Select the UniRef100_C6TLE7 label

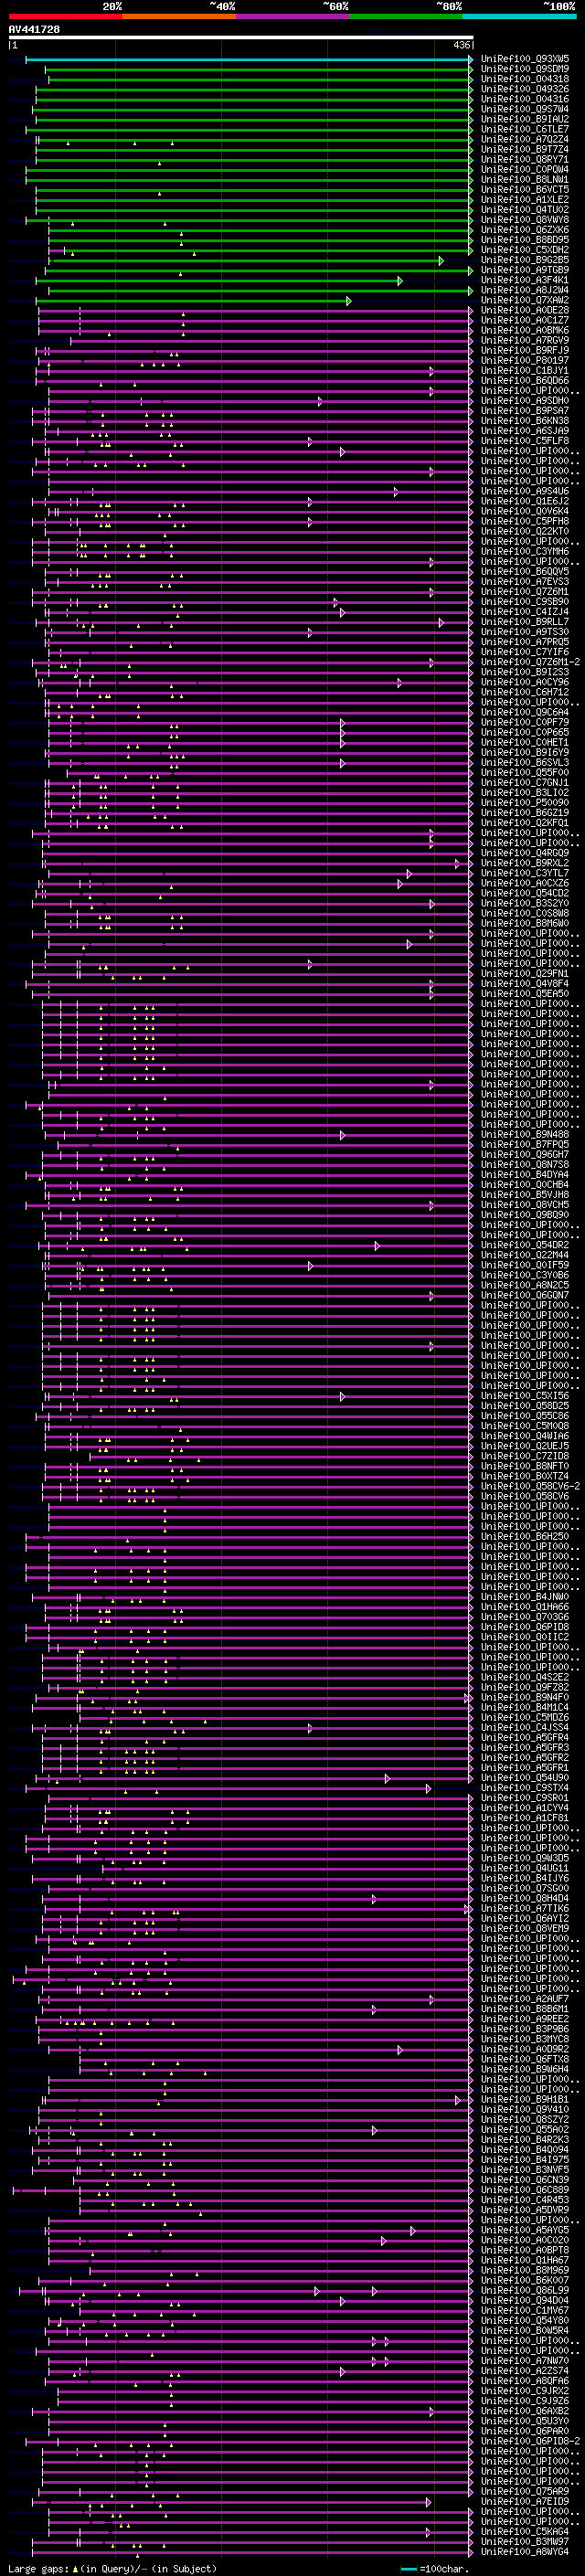pos(525,130)
